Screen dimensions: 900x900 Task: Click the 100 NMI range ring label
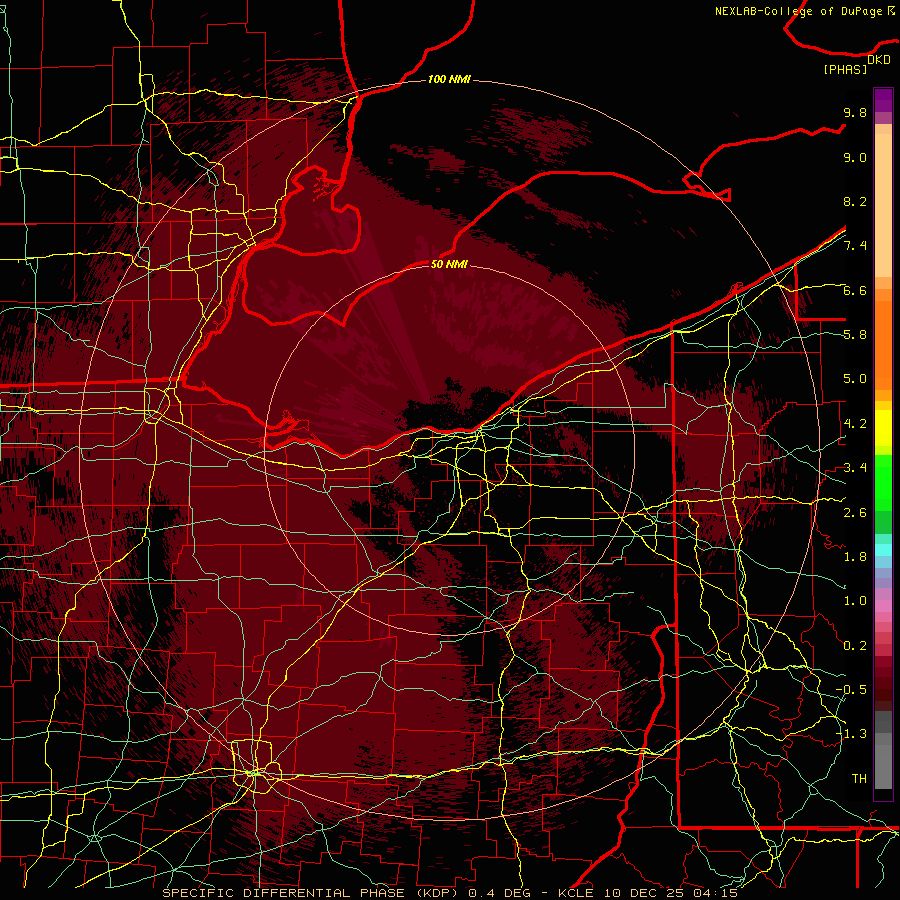pyautogui.click(x=449, y=79)
